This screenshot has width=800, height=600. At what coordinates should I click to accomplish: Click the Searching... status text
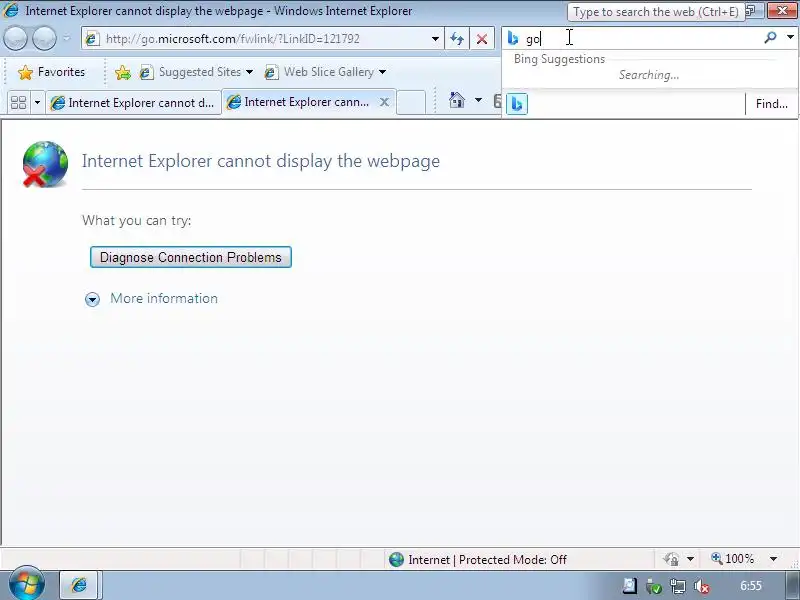[x=649, y=75]
